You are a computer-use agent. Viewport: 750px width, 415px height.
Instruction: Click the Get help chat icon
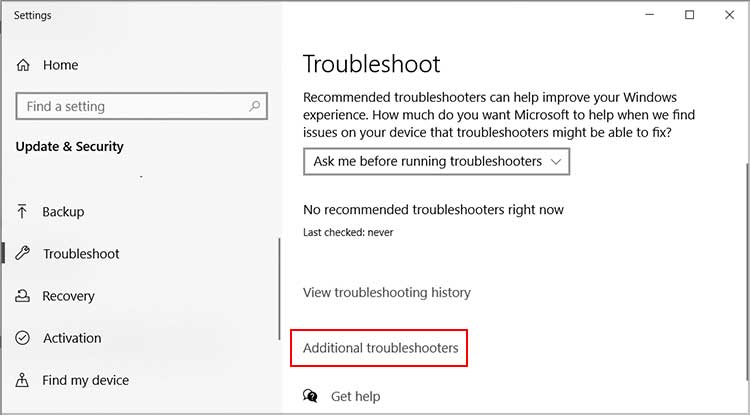310,396
